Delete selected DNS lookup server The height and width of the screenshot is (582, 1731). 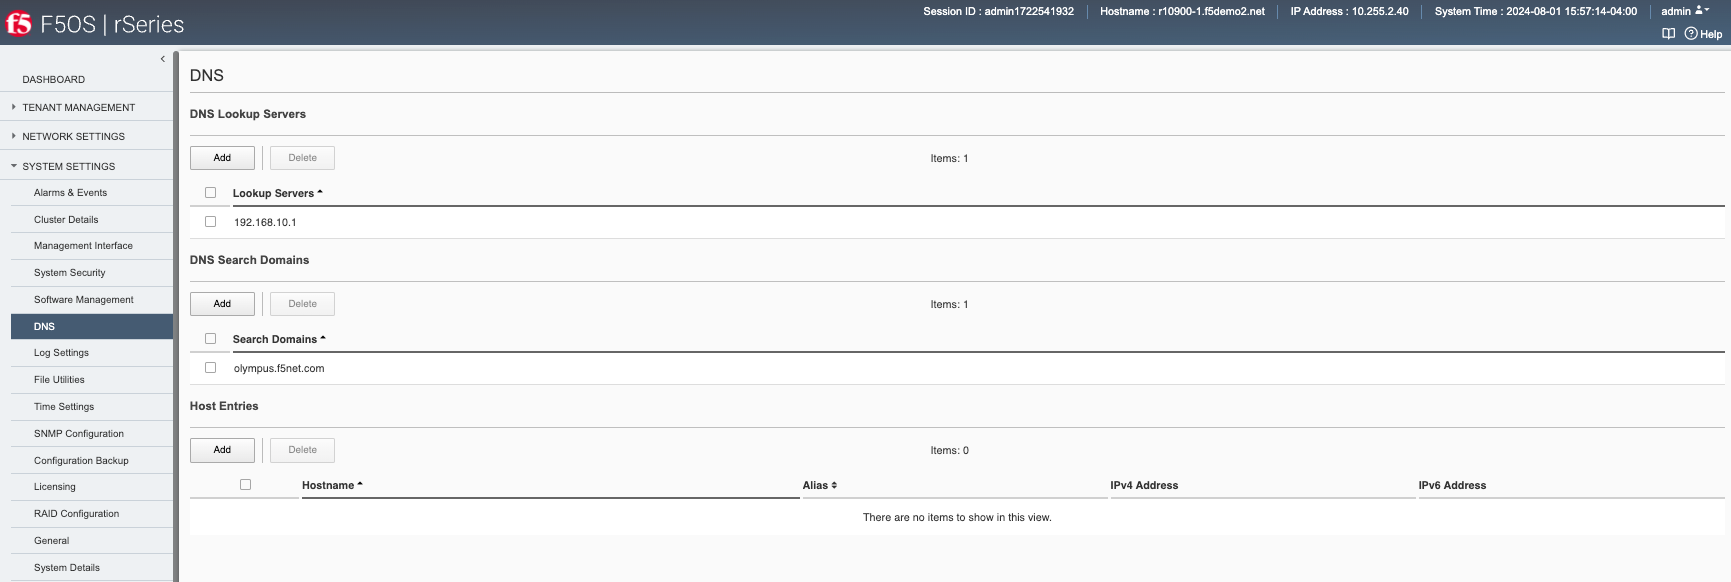tap(302, 158)
